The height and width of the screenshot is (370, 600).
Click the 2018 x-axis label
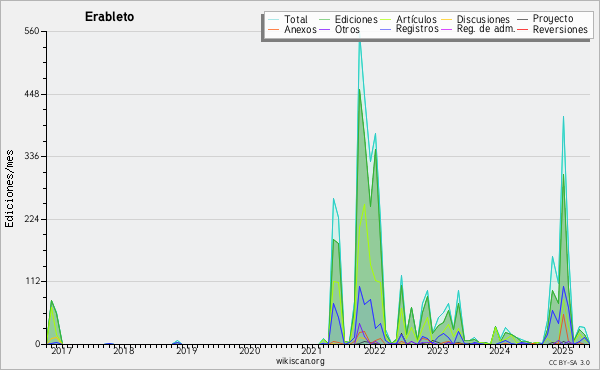[x=124, y=351]
